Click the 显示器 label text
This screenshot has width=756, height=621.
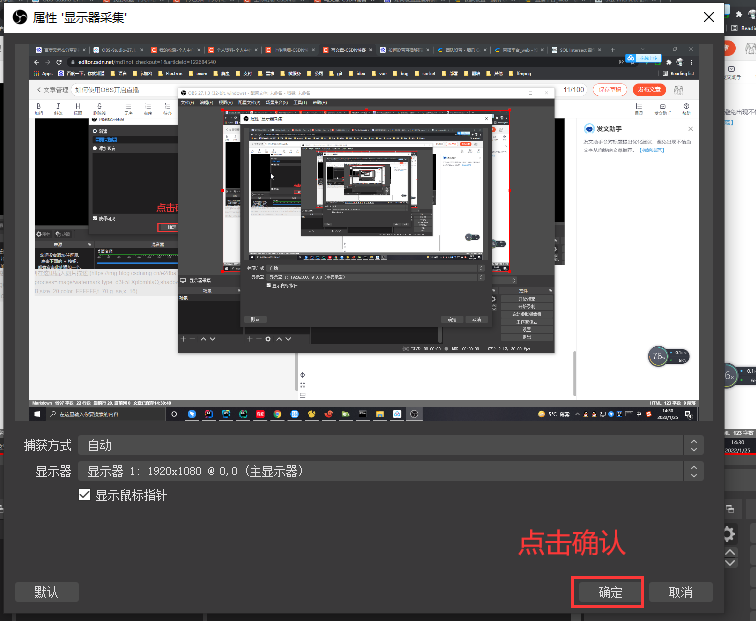pyautogui.click(x=53, y=471)
